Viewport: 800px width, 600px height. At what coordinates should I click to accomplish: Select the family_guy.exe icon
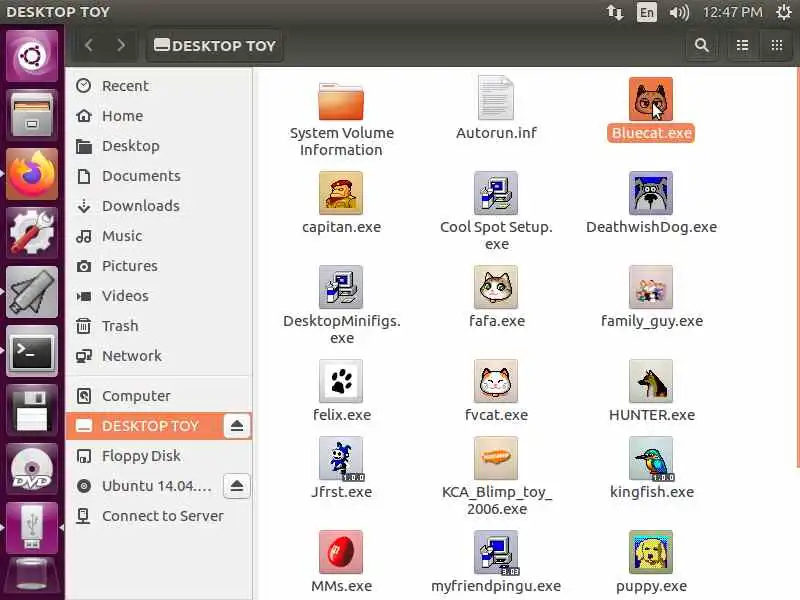(x=651, y=287)
